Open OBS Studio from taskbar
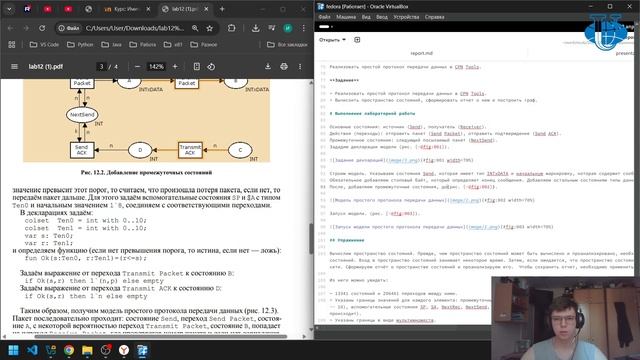Image resolution: width=640 pixels, height=360 pixels. 106,350
